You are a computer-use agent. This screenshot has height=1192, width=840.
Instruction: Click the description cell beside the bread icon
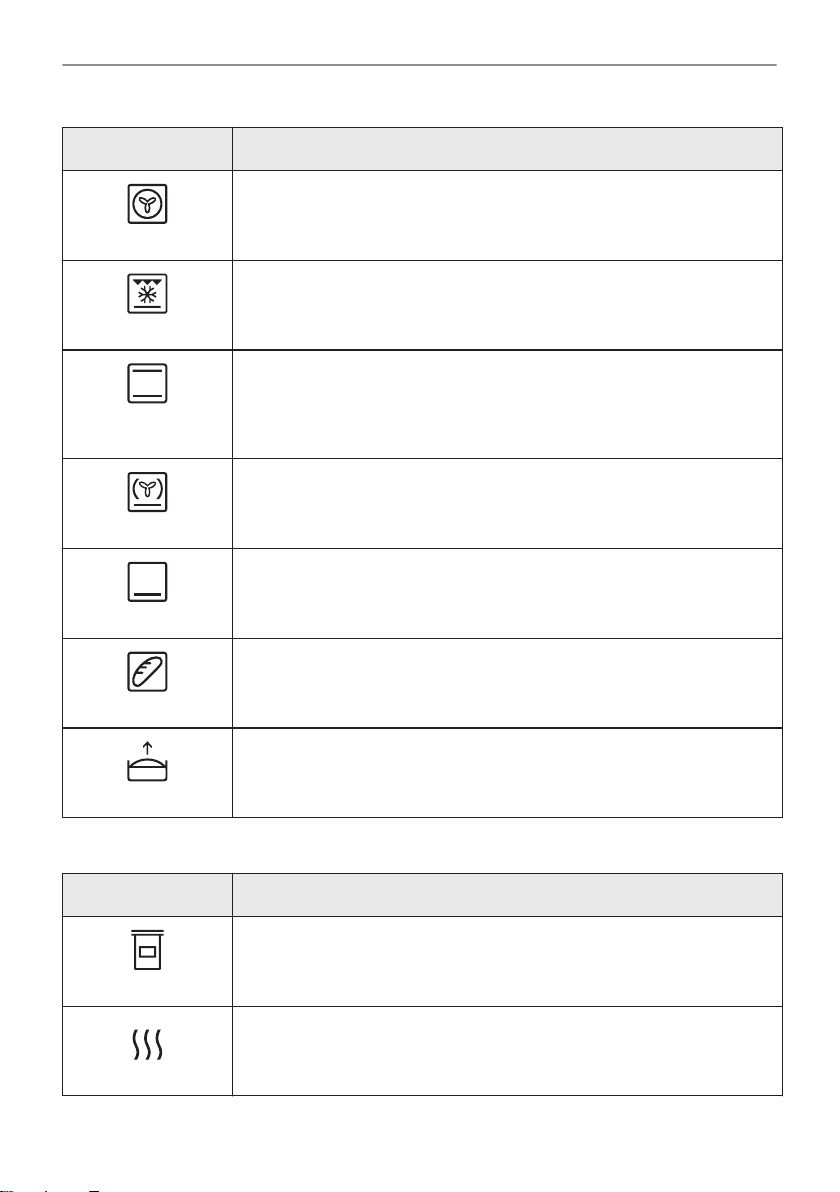(x=507, y=683)
